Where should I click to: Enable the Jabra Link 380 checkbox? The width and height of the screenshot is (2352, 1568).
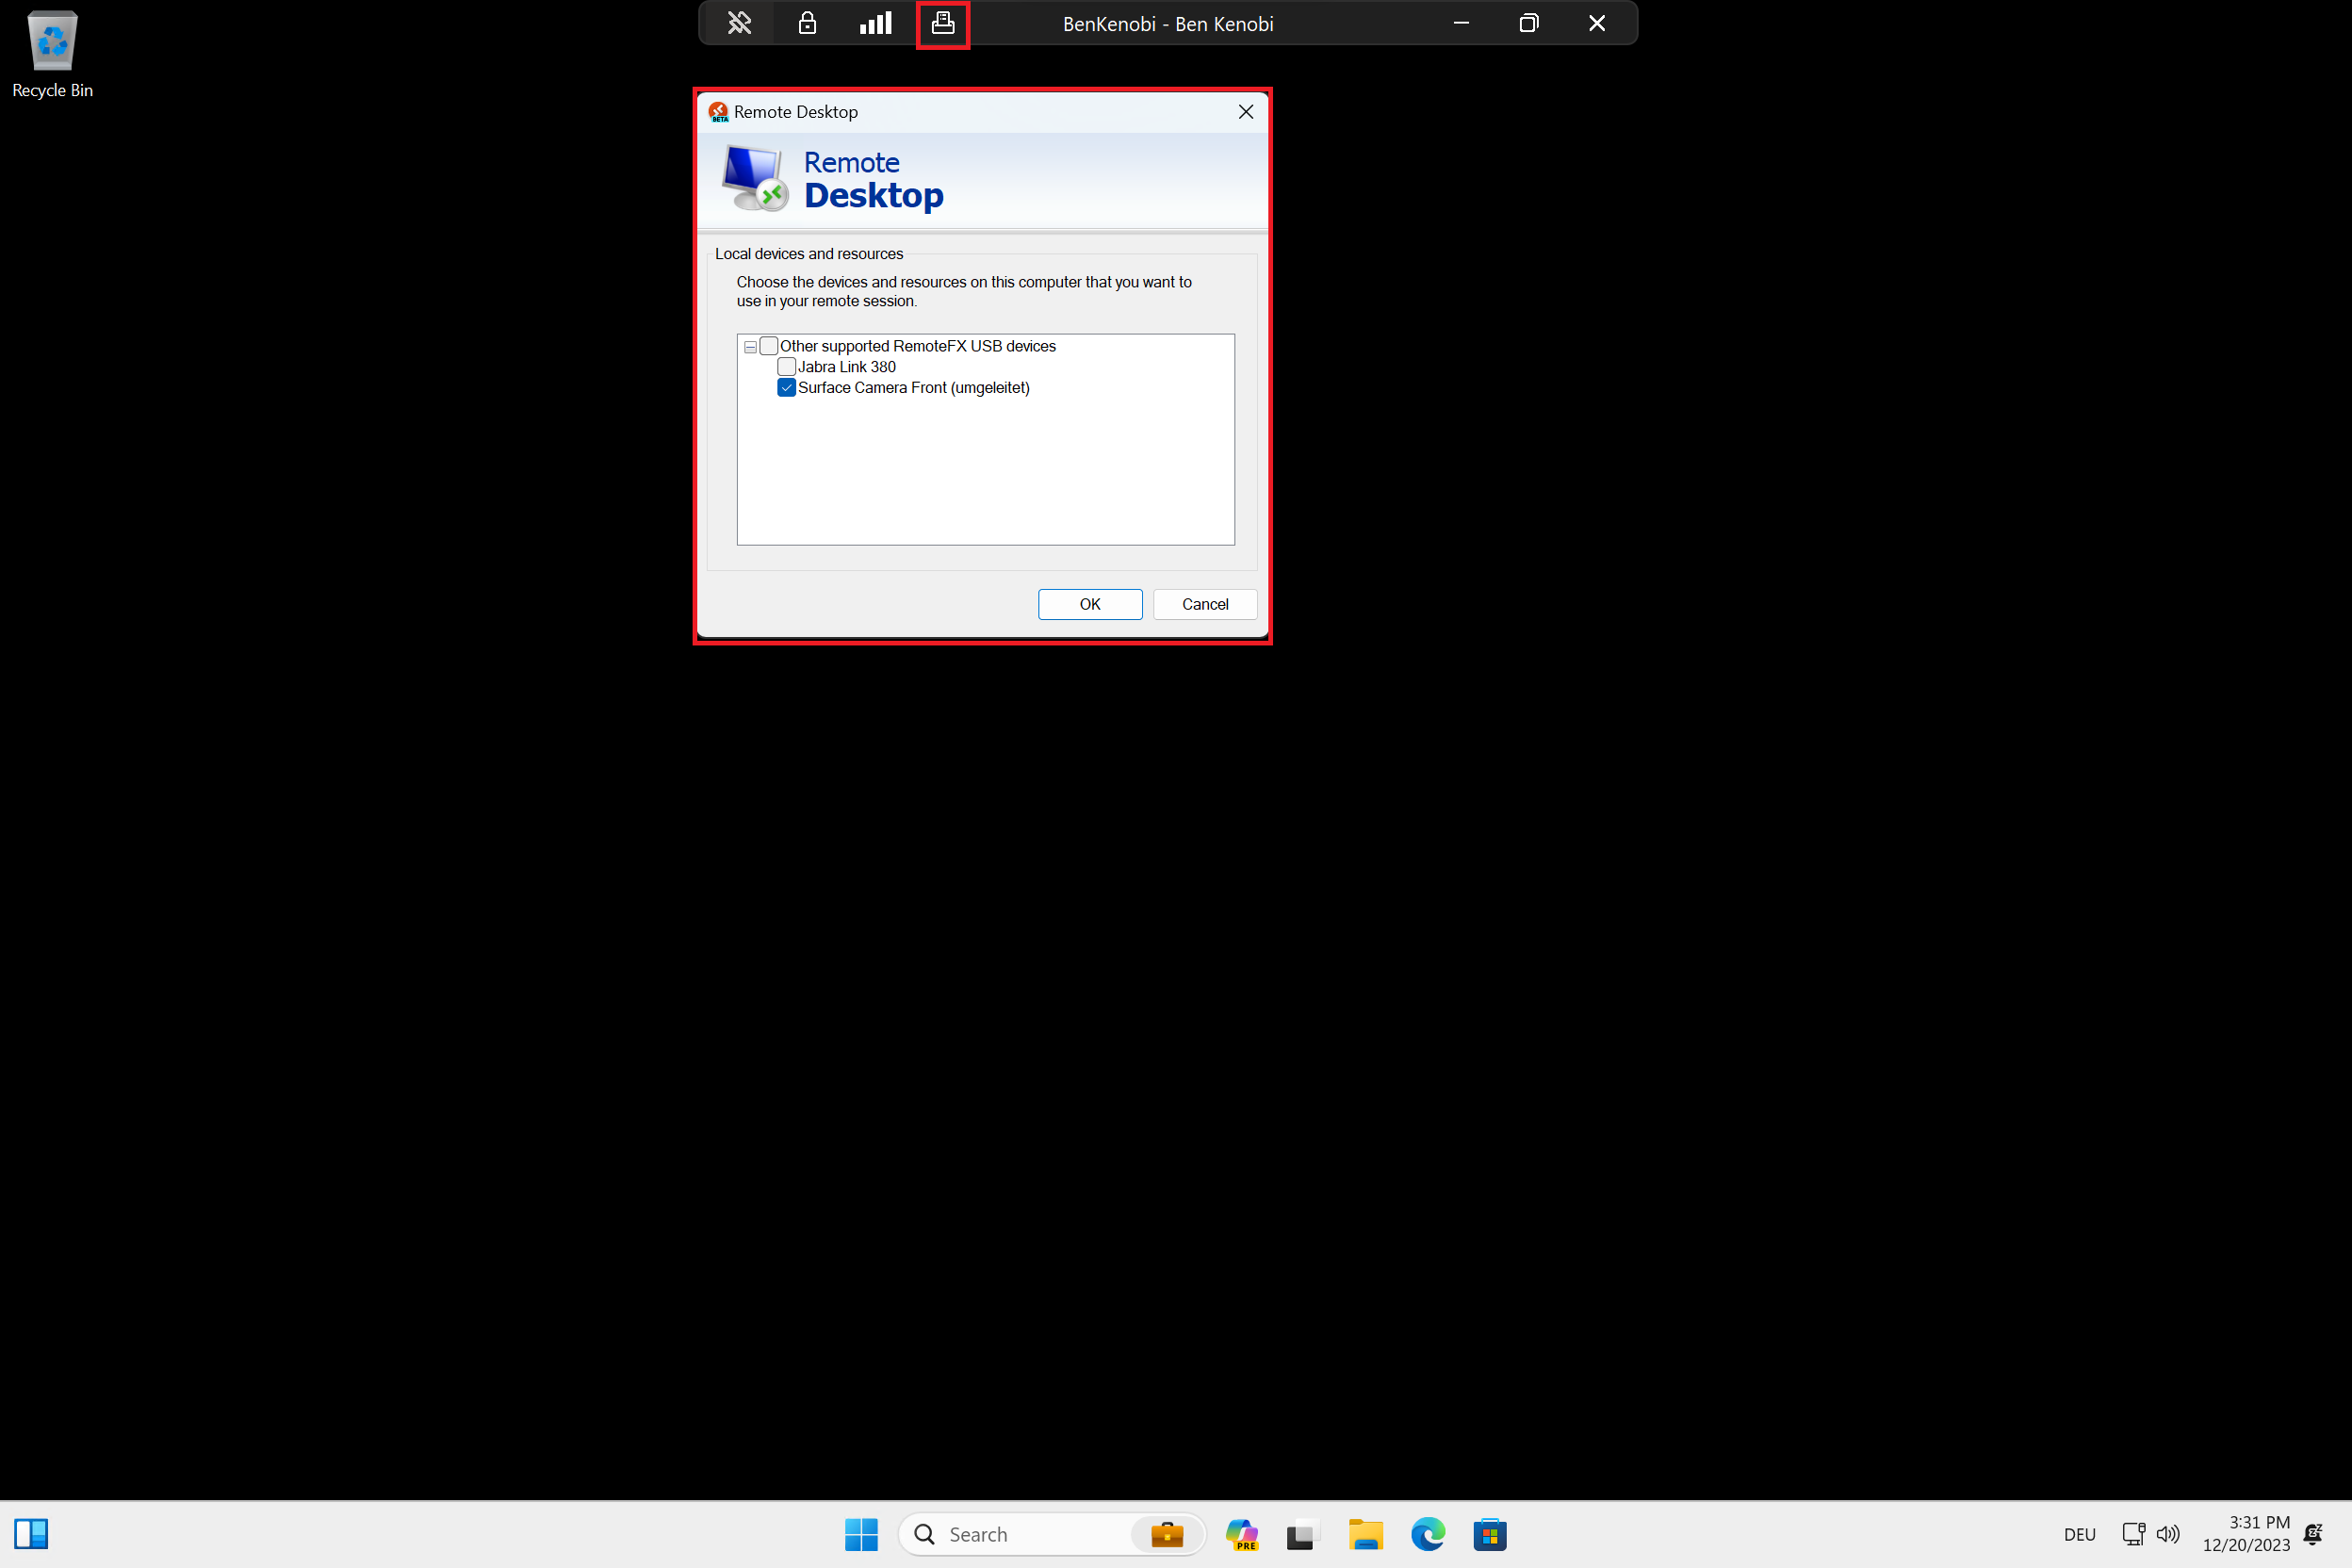(x=787, y=366)
